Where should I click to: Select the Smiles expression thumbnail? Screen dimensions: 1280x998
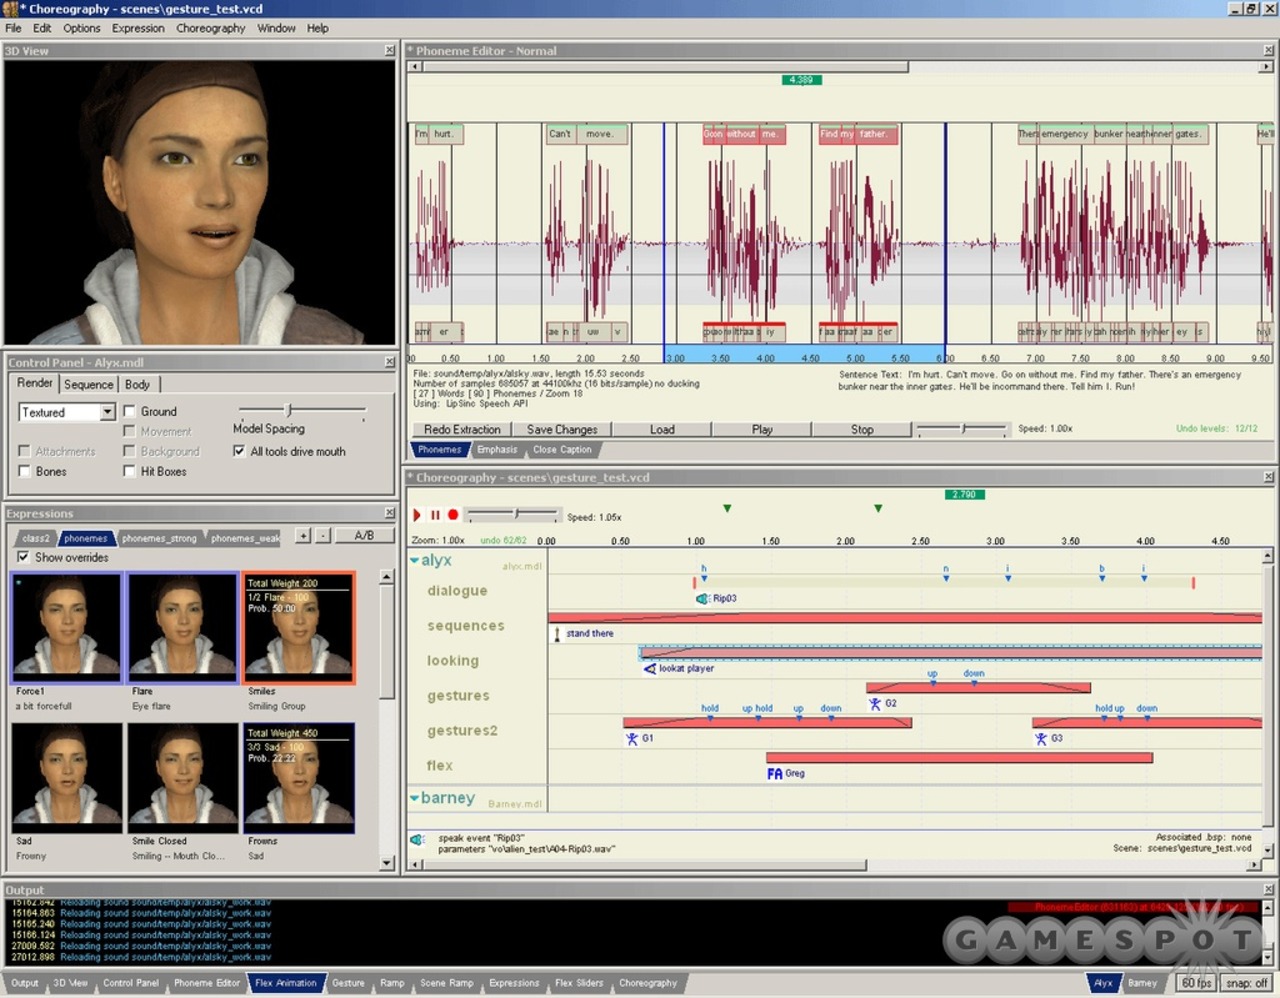299,628
